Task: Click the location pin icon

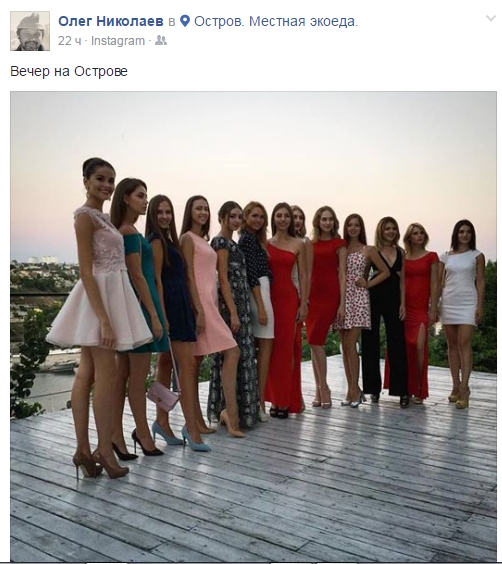Action: pyautogui.click(x=185, y=21)
